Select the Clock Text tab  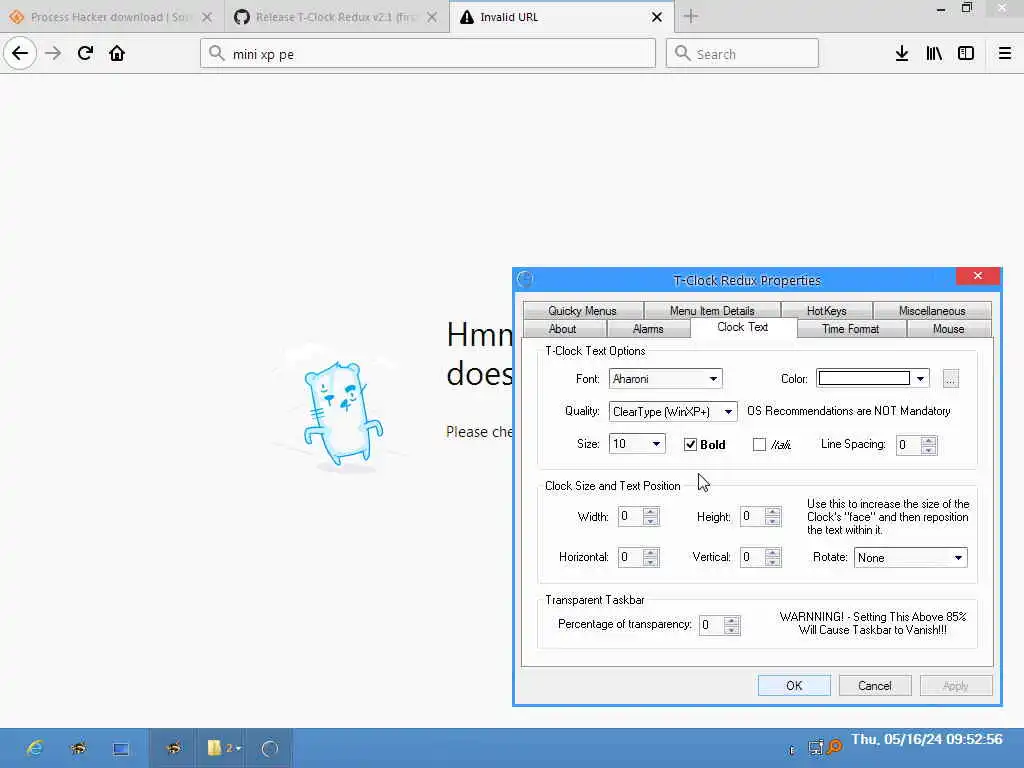click(743, 327)
